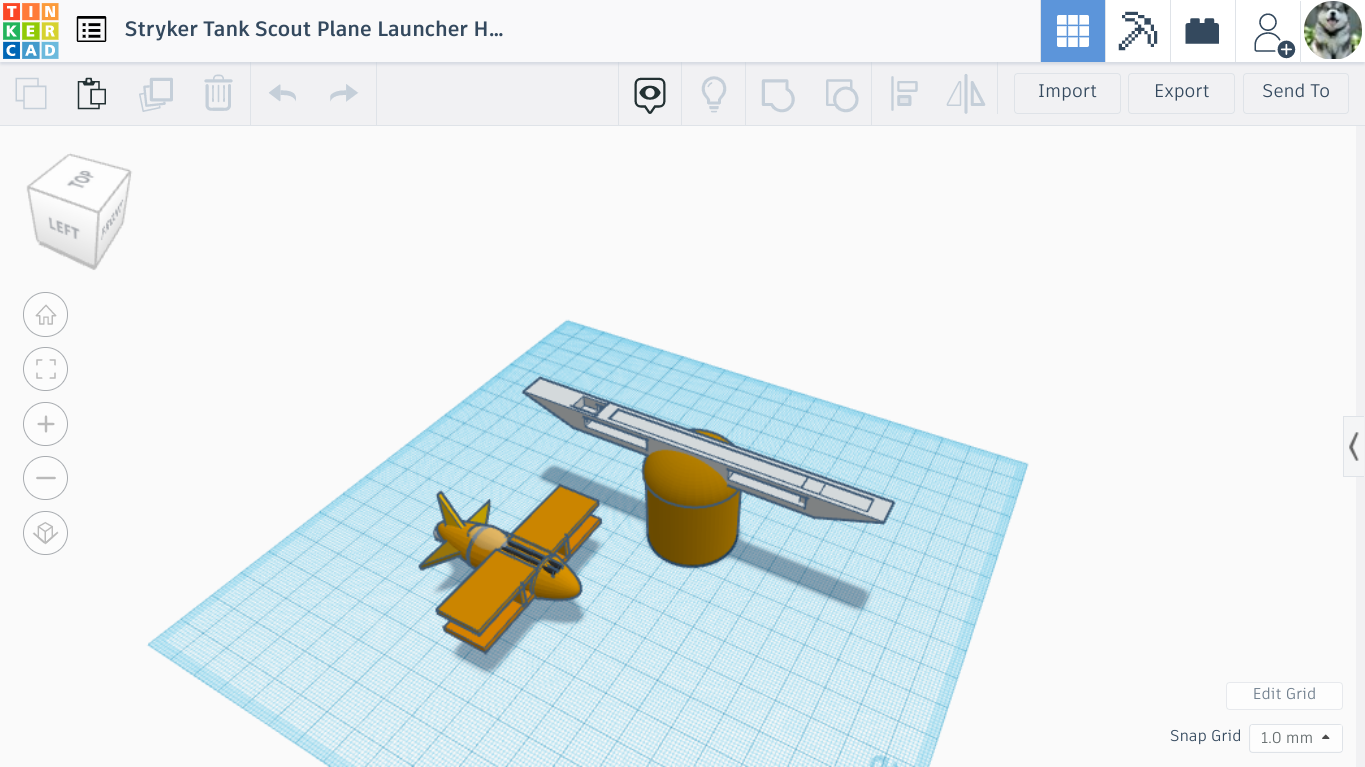Open the Brick view mode
The image size is (1365, 767).
pyautogui.click(x=1202, y=30)
